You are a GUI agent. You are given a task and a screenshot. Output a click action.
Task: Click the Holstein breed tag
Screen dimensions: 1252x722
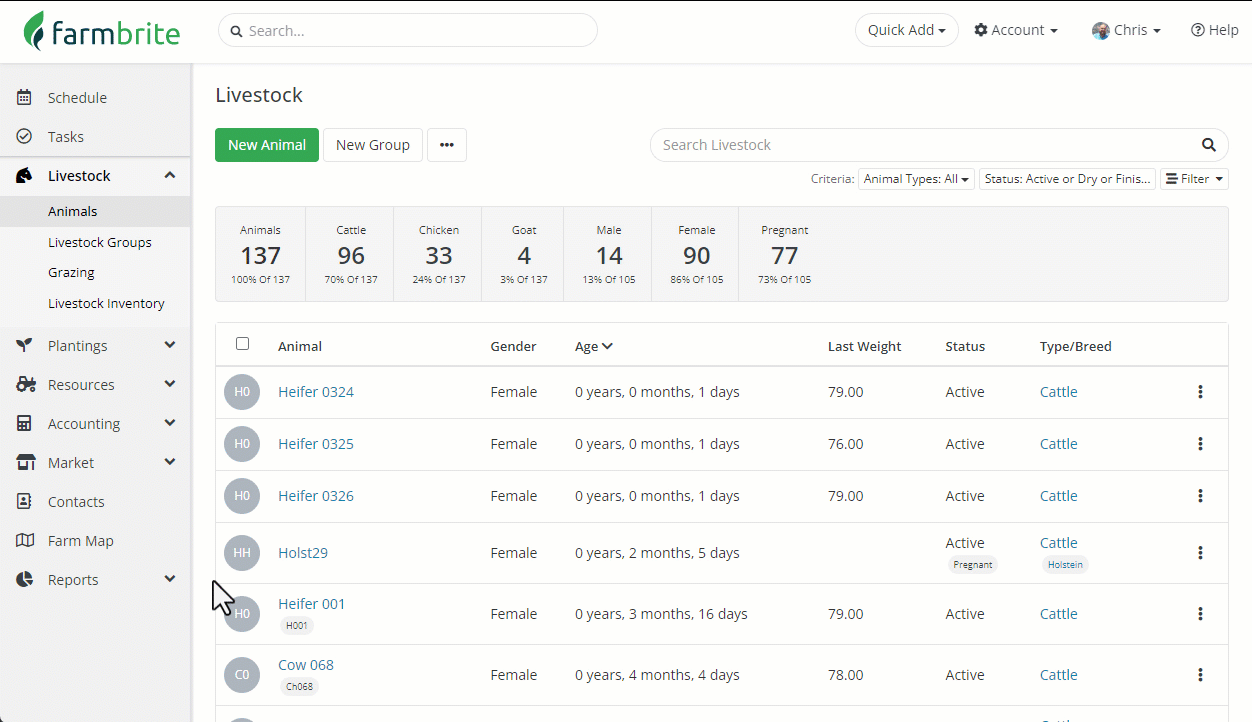(1065, 565)
